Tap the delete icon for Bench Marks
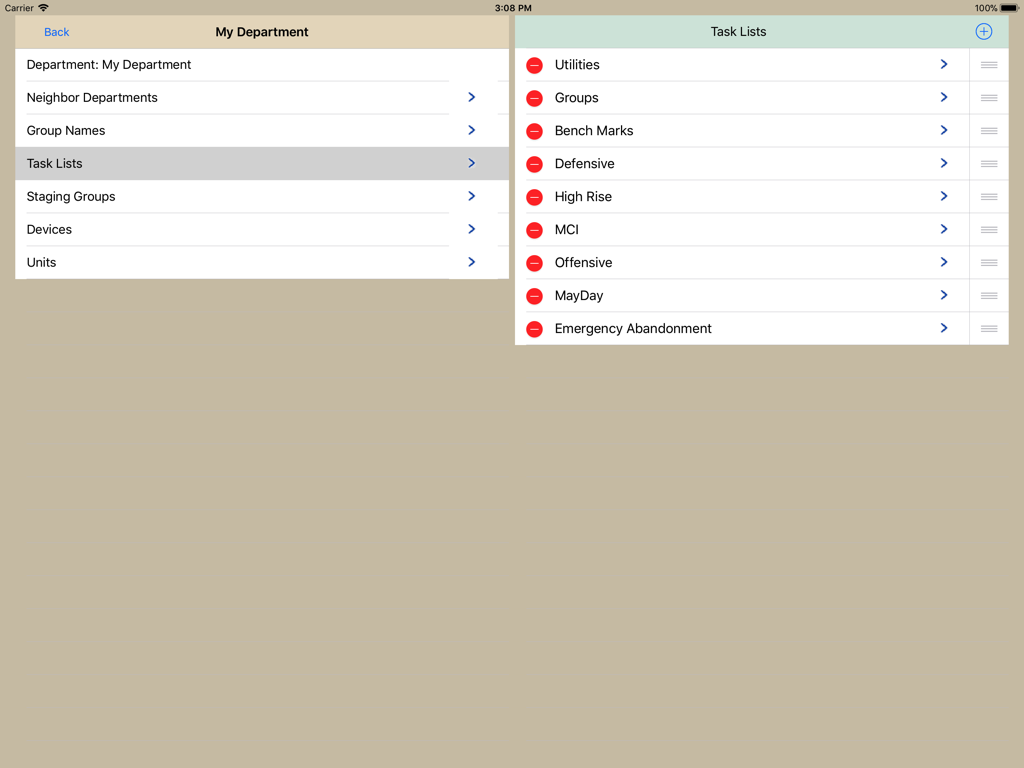Image resolution: width=1024 pixels, height=768 pixels. coord(535,130)
